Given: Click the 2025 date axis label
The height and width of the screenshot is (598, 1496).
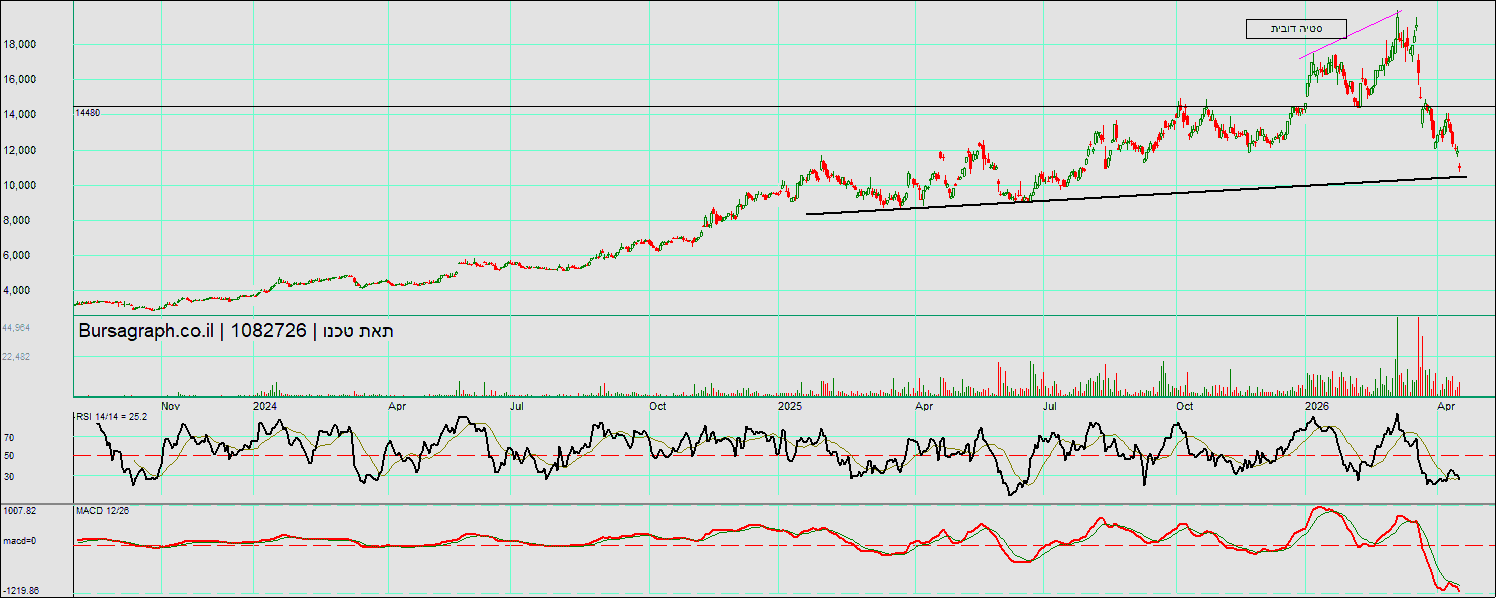Looking at the screenshot, I should [x=790, y=406].
